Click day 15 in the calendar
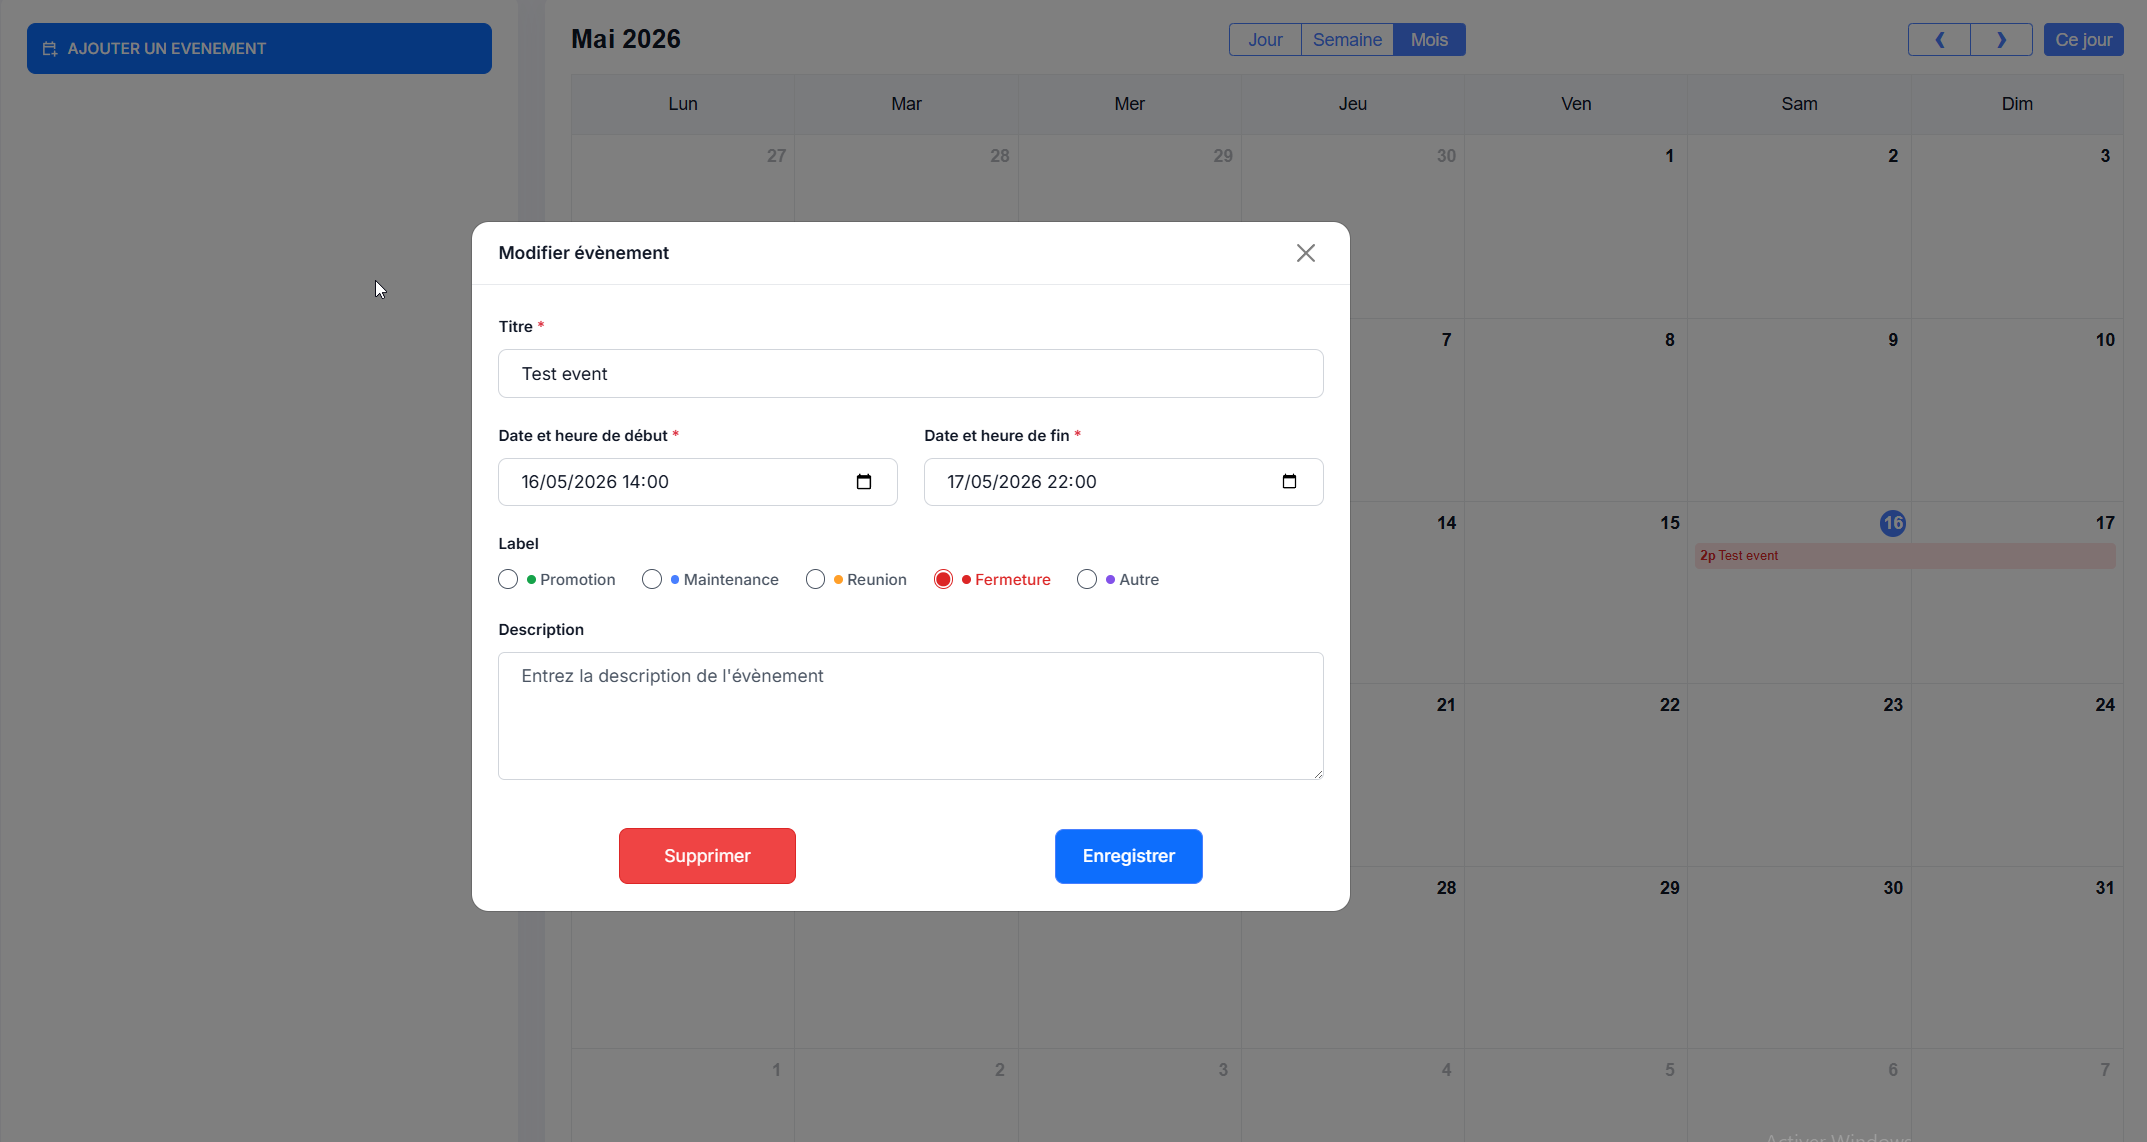This screenshot has height=1142, width=2147. [x=1670, y=523]
